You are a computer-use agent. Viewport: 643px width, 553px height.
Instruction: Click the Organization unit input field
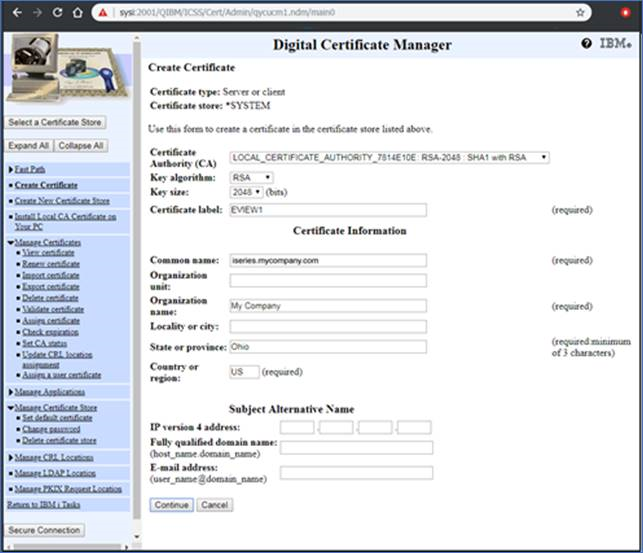pyautogui.click(x=328, y=281)
